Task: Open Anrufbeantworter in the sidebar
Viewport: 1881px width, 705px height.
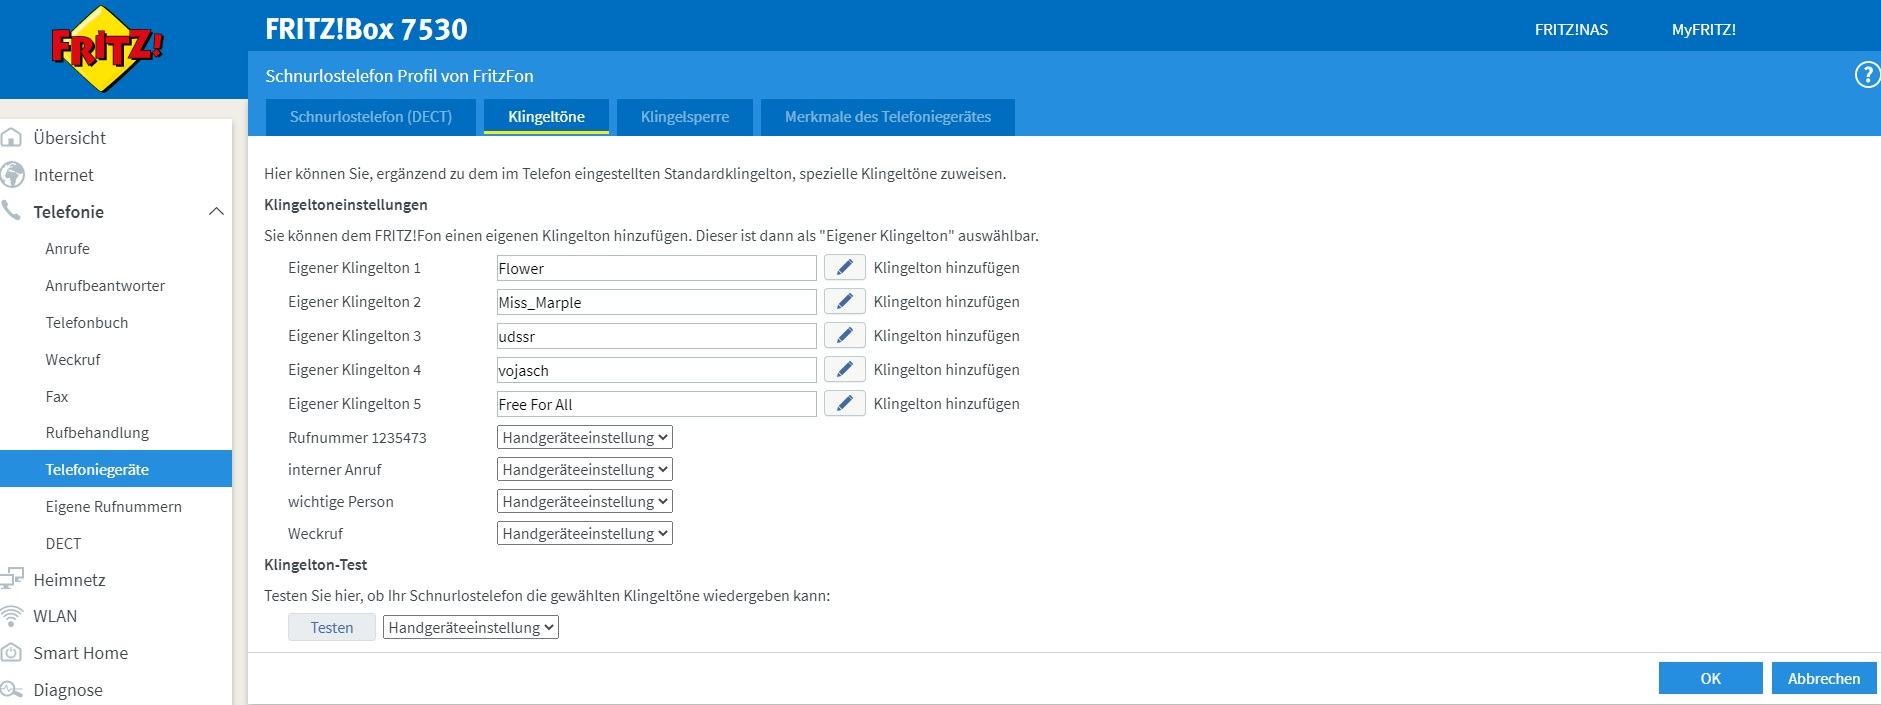Action: (105, 286)
